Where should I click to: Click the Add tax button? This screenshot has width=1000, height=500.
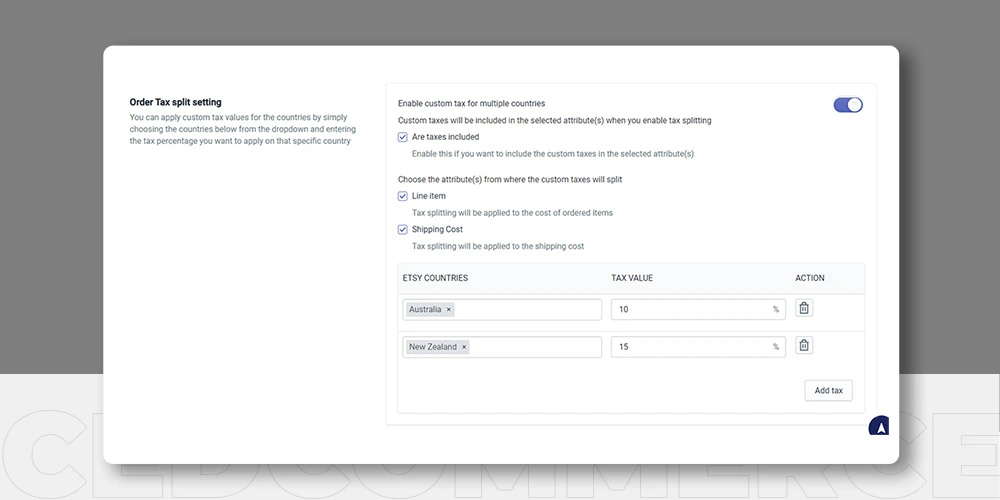pyautogui.click(x=828, y=390)
